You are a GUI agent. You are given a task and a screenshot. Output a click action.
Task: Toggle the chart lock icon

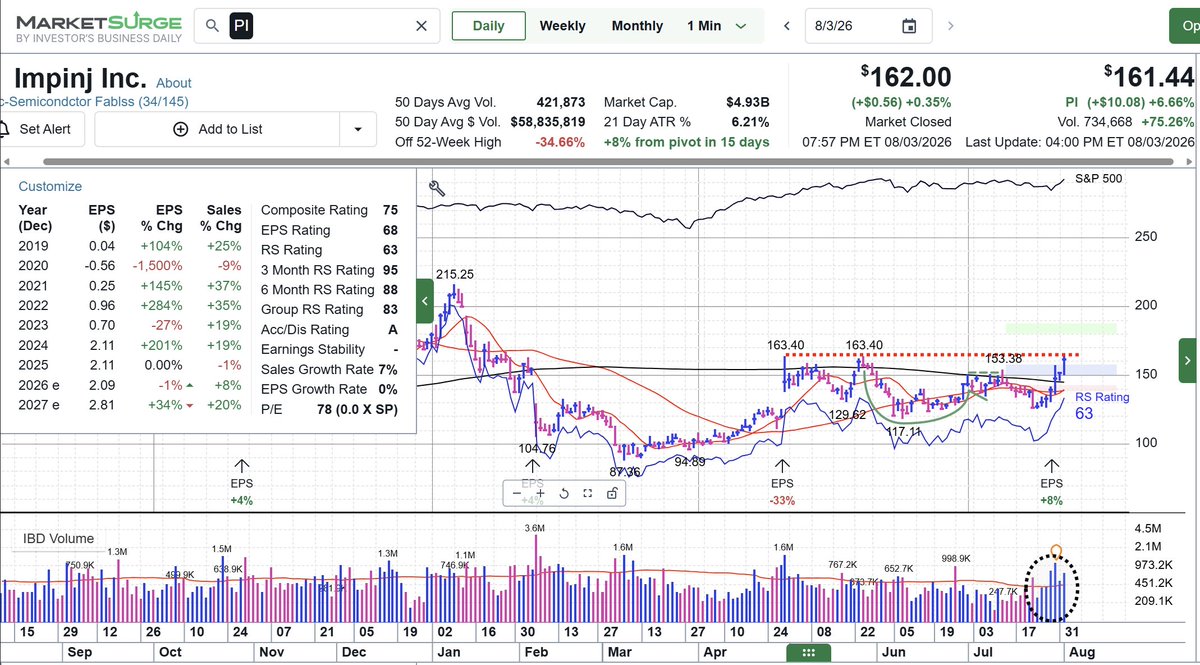[x=611, y=493]
